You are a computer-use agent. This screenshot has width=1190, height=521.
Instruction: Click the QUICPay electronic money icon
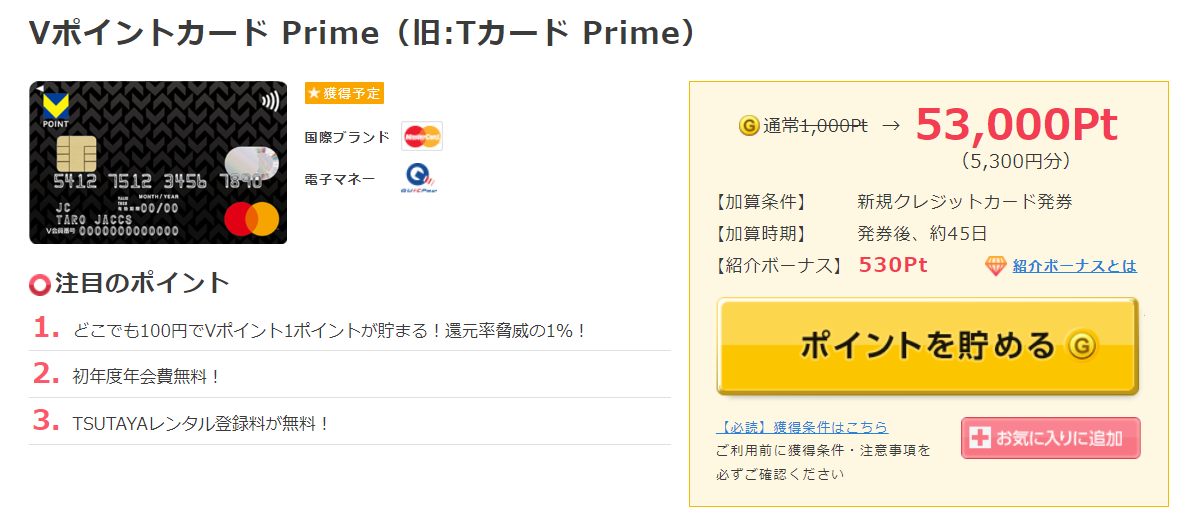[421, 179]
